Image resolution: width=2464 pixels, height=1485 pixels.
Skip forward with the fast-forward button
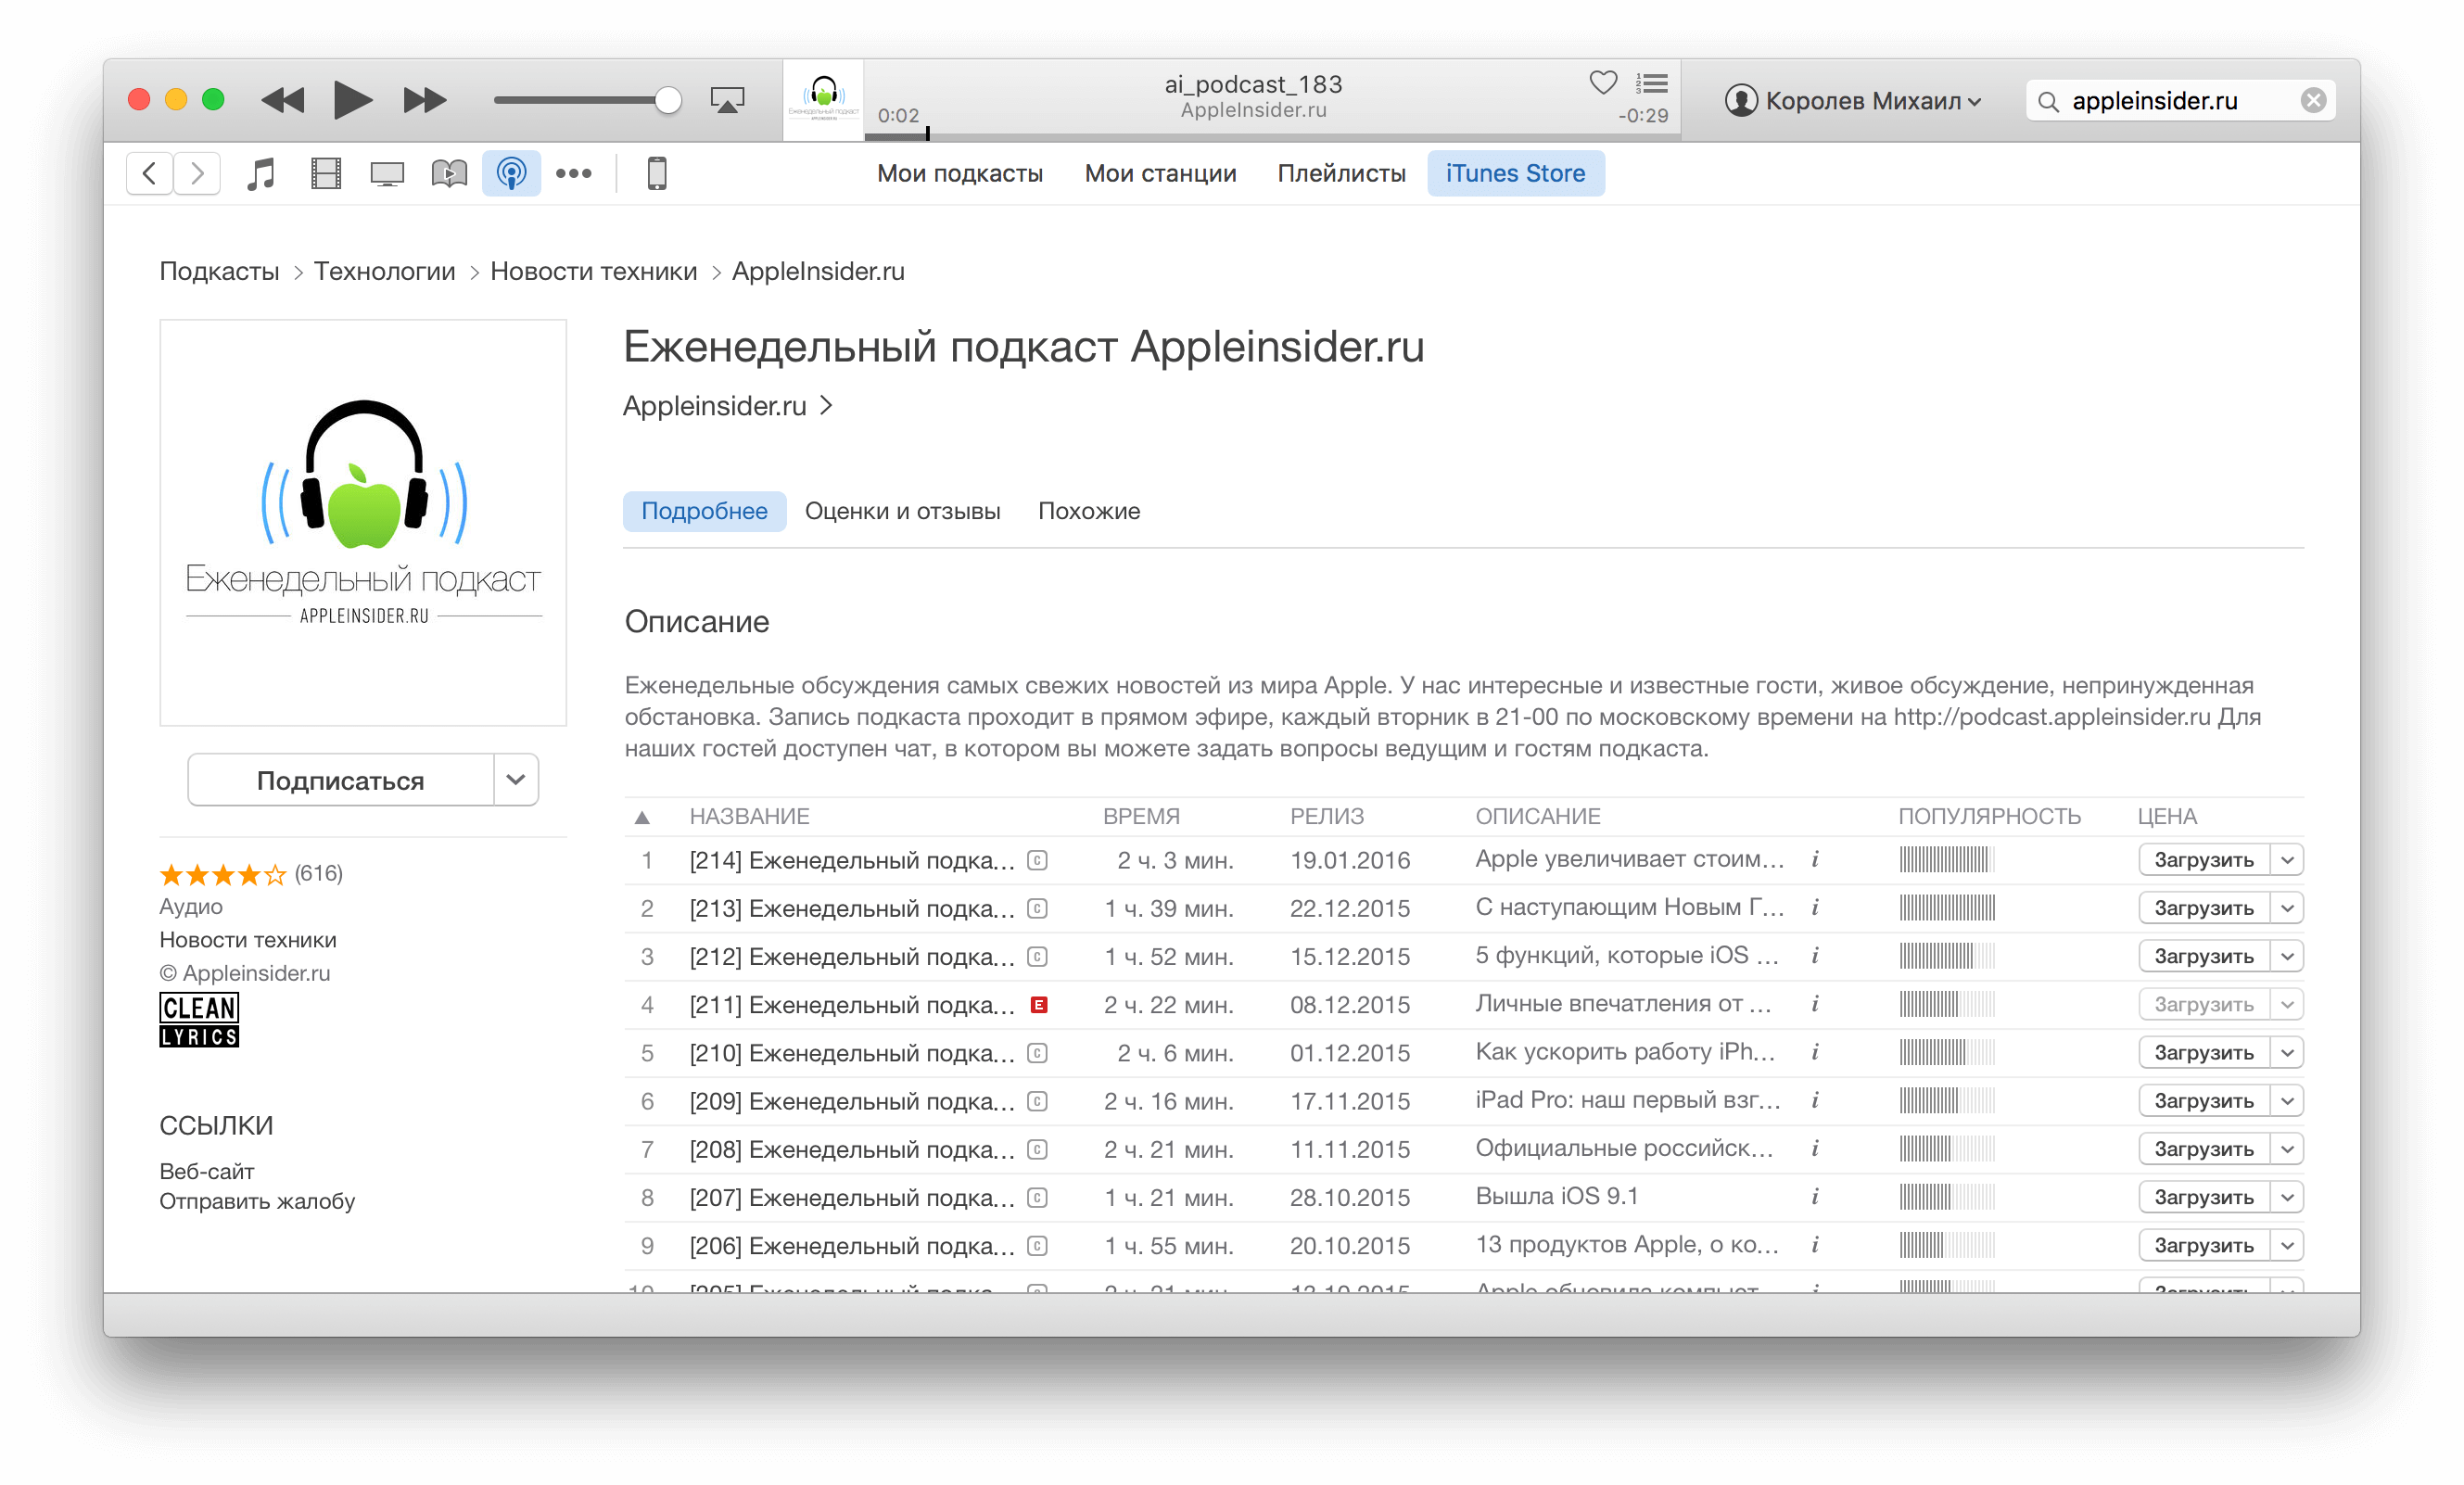[x=424, y=100]
